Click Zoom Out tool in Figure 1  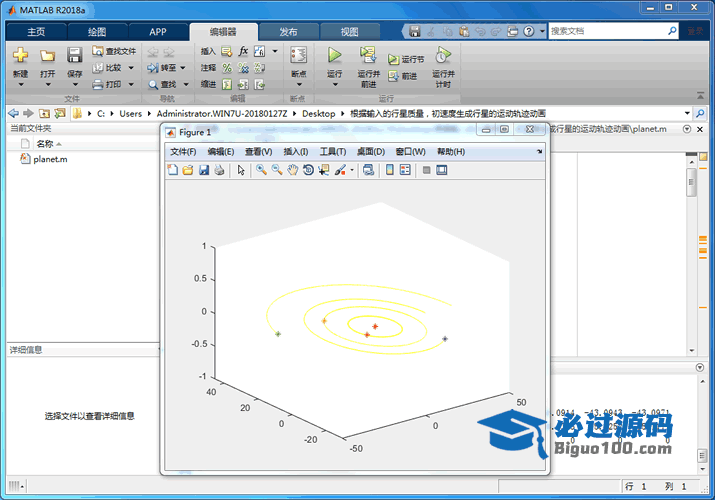[277, 170]
